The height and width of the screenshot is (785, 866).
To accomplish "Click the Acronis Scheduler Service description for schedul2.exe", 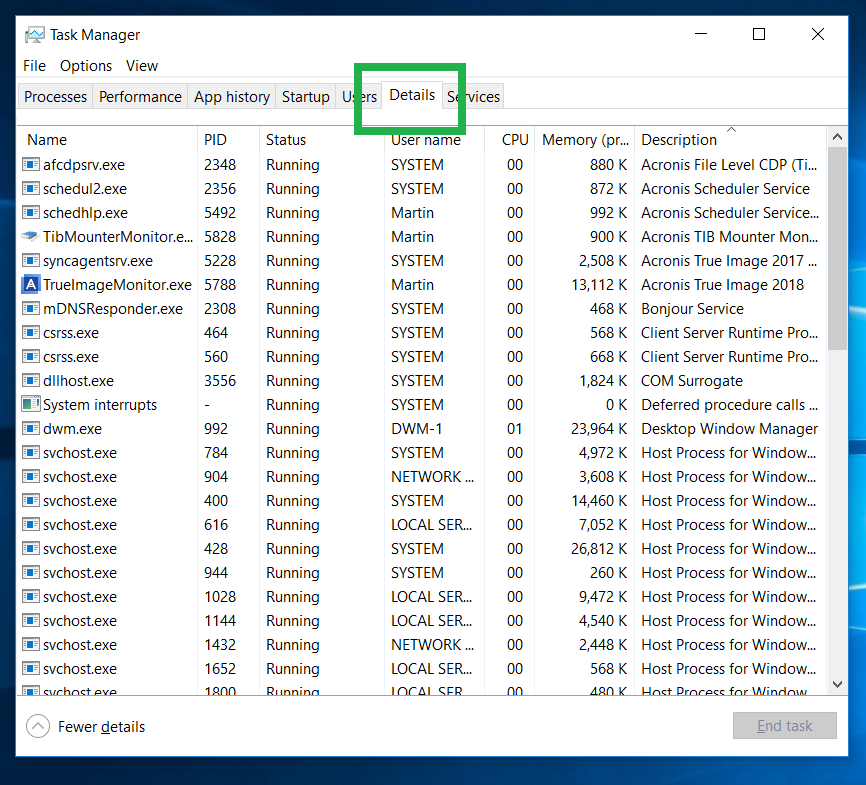I will pyautogui.click(x=725, y=188).
